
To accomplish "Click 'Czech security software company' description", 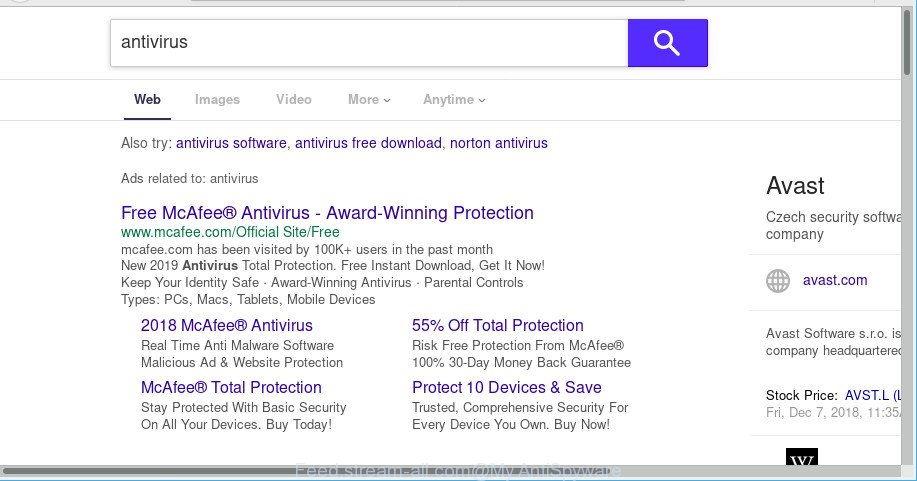I will (833, 225).
